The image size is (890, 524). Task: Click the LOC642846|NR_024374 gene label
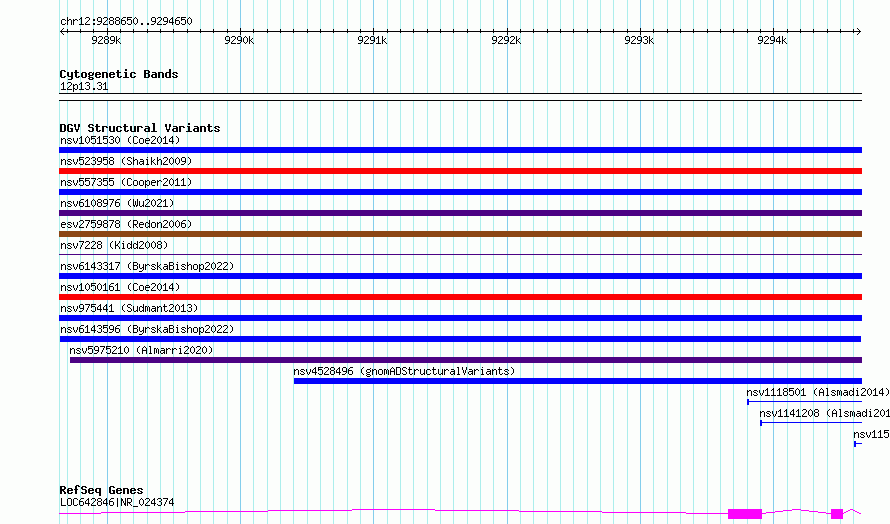click(x=117, y=502)
